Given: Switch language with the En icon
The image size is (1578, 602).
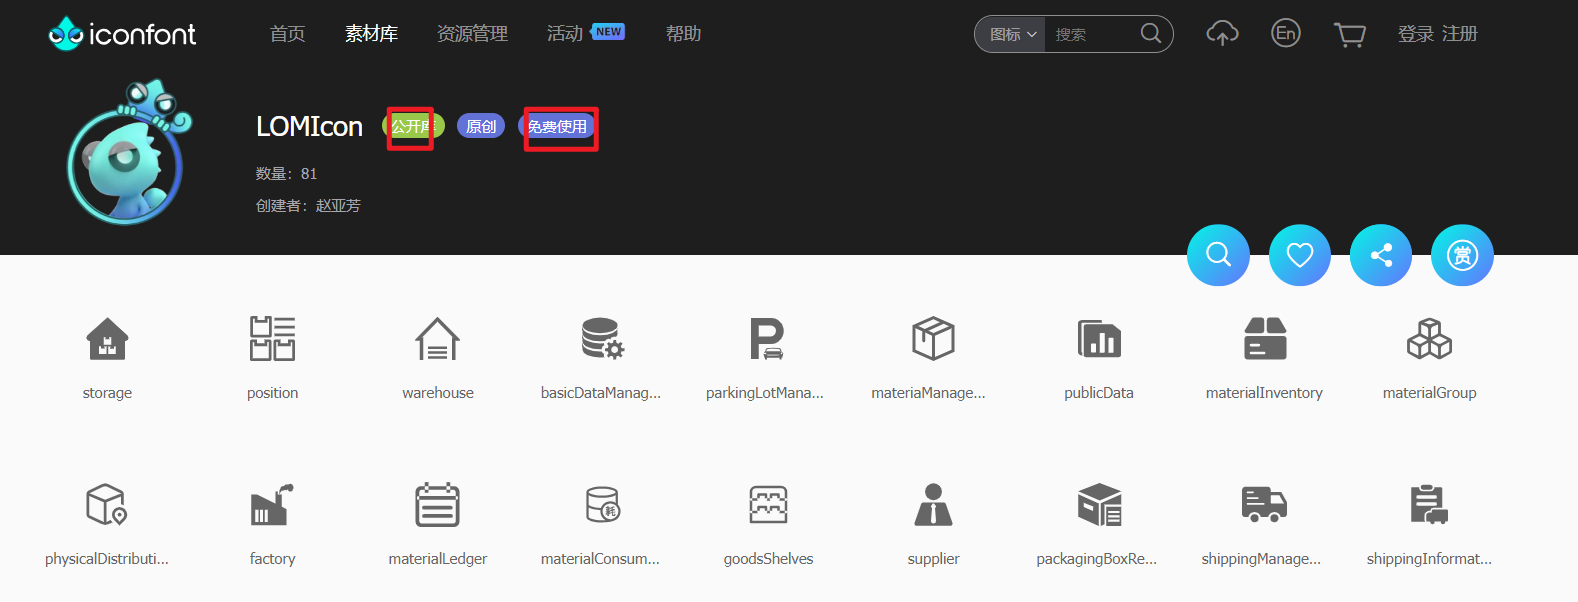Looking at the screenshot, I should (x=1286, y=33).
